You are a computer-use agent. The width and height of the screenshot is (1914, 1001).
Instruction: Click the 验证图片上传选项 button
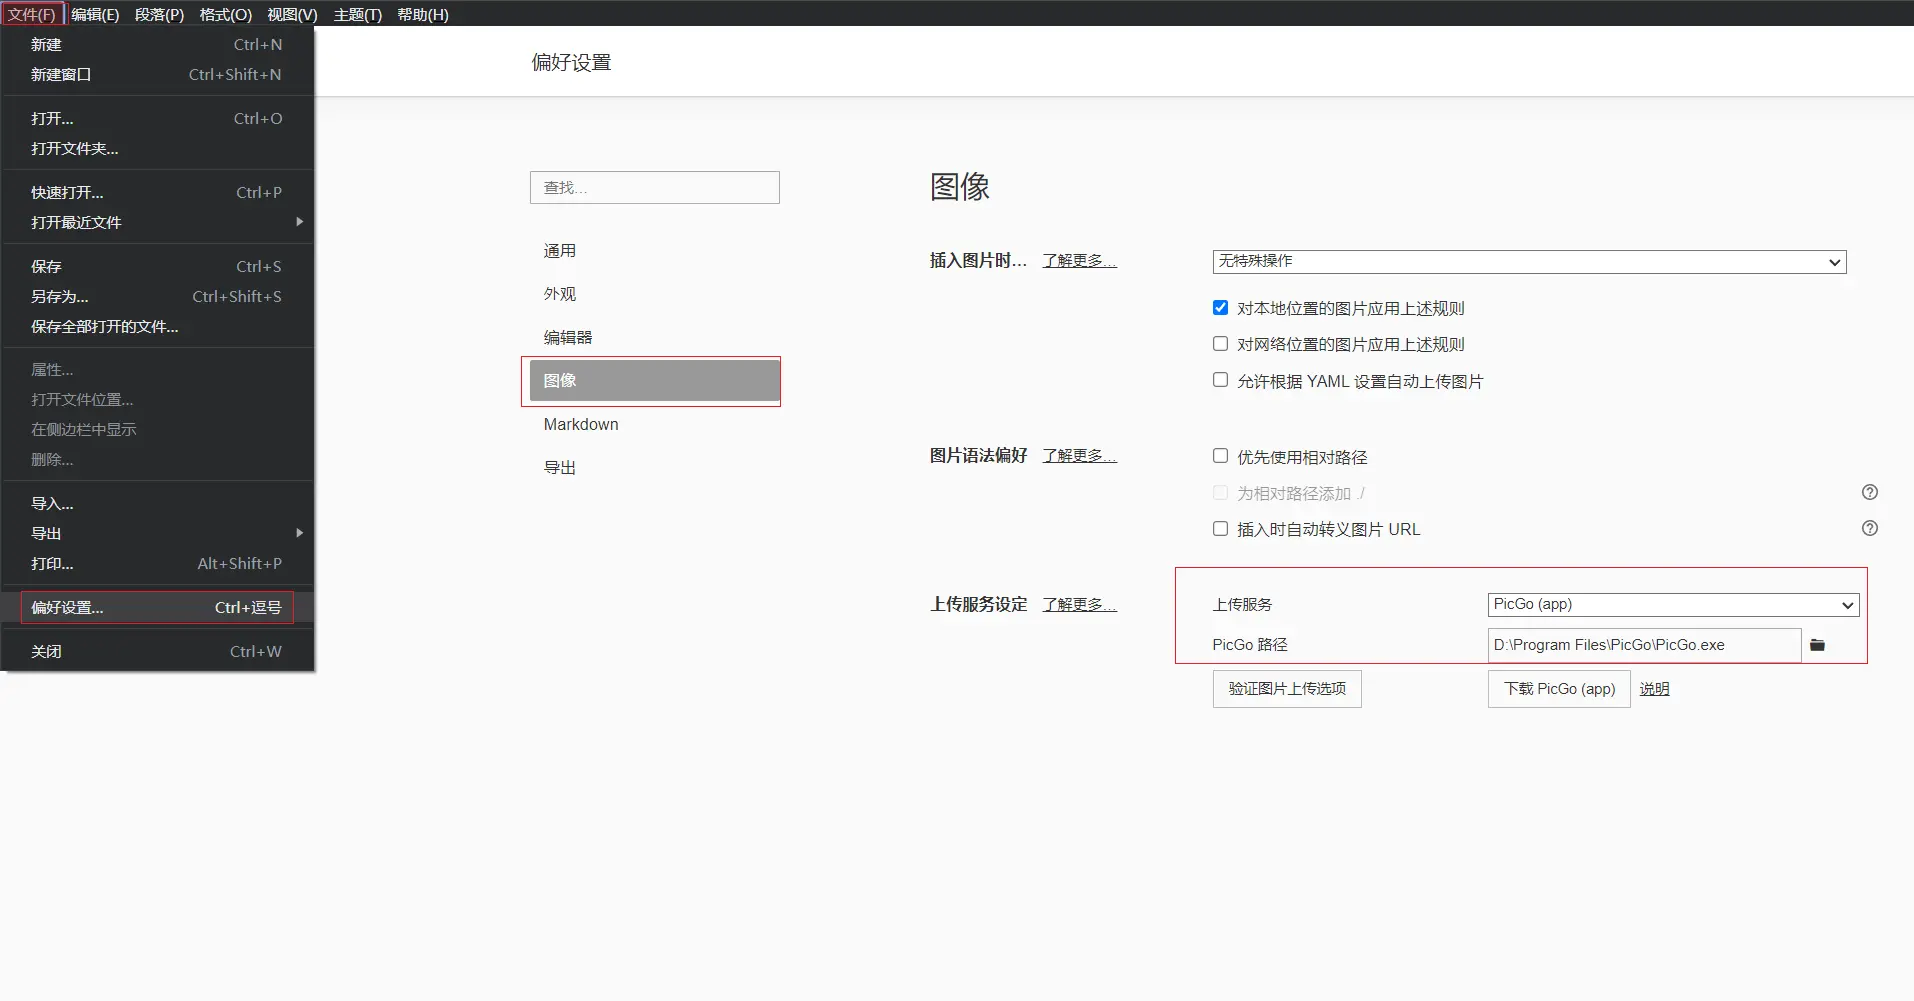pos(1286,689)
